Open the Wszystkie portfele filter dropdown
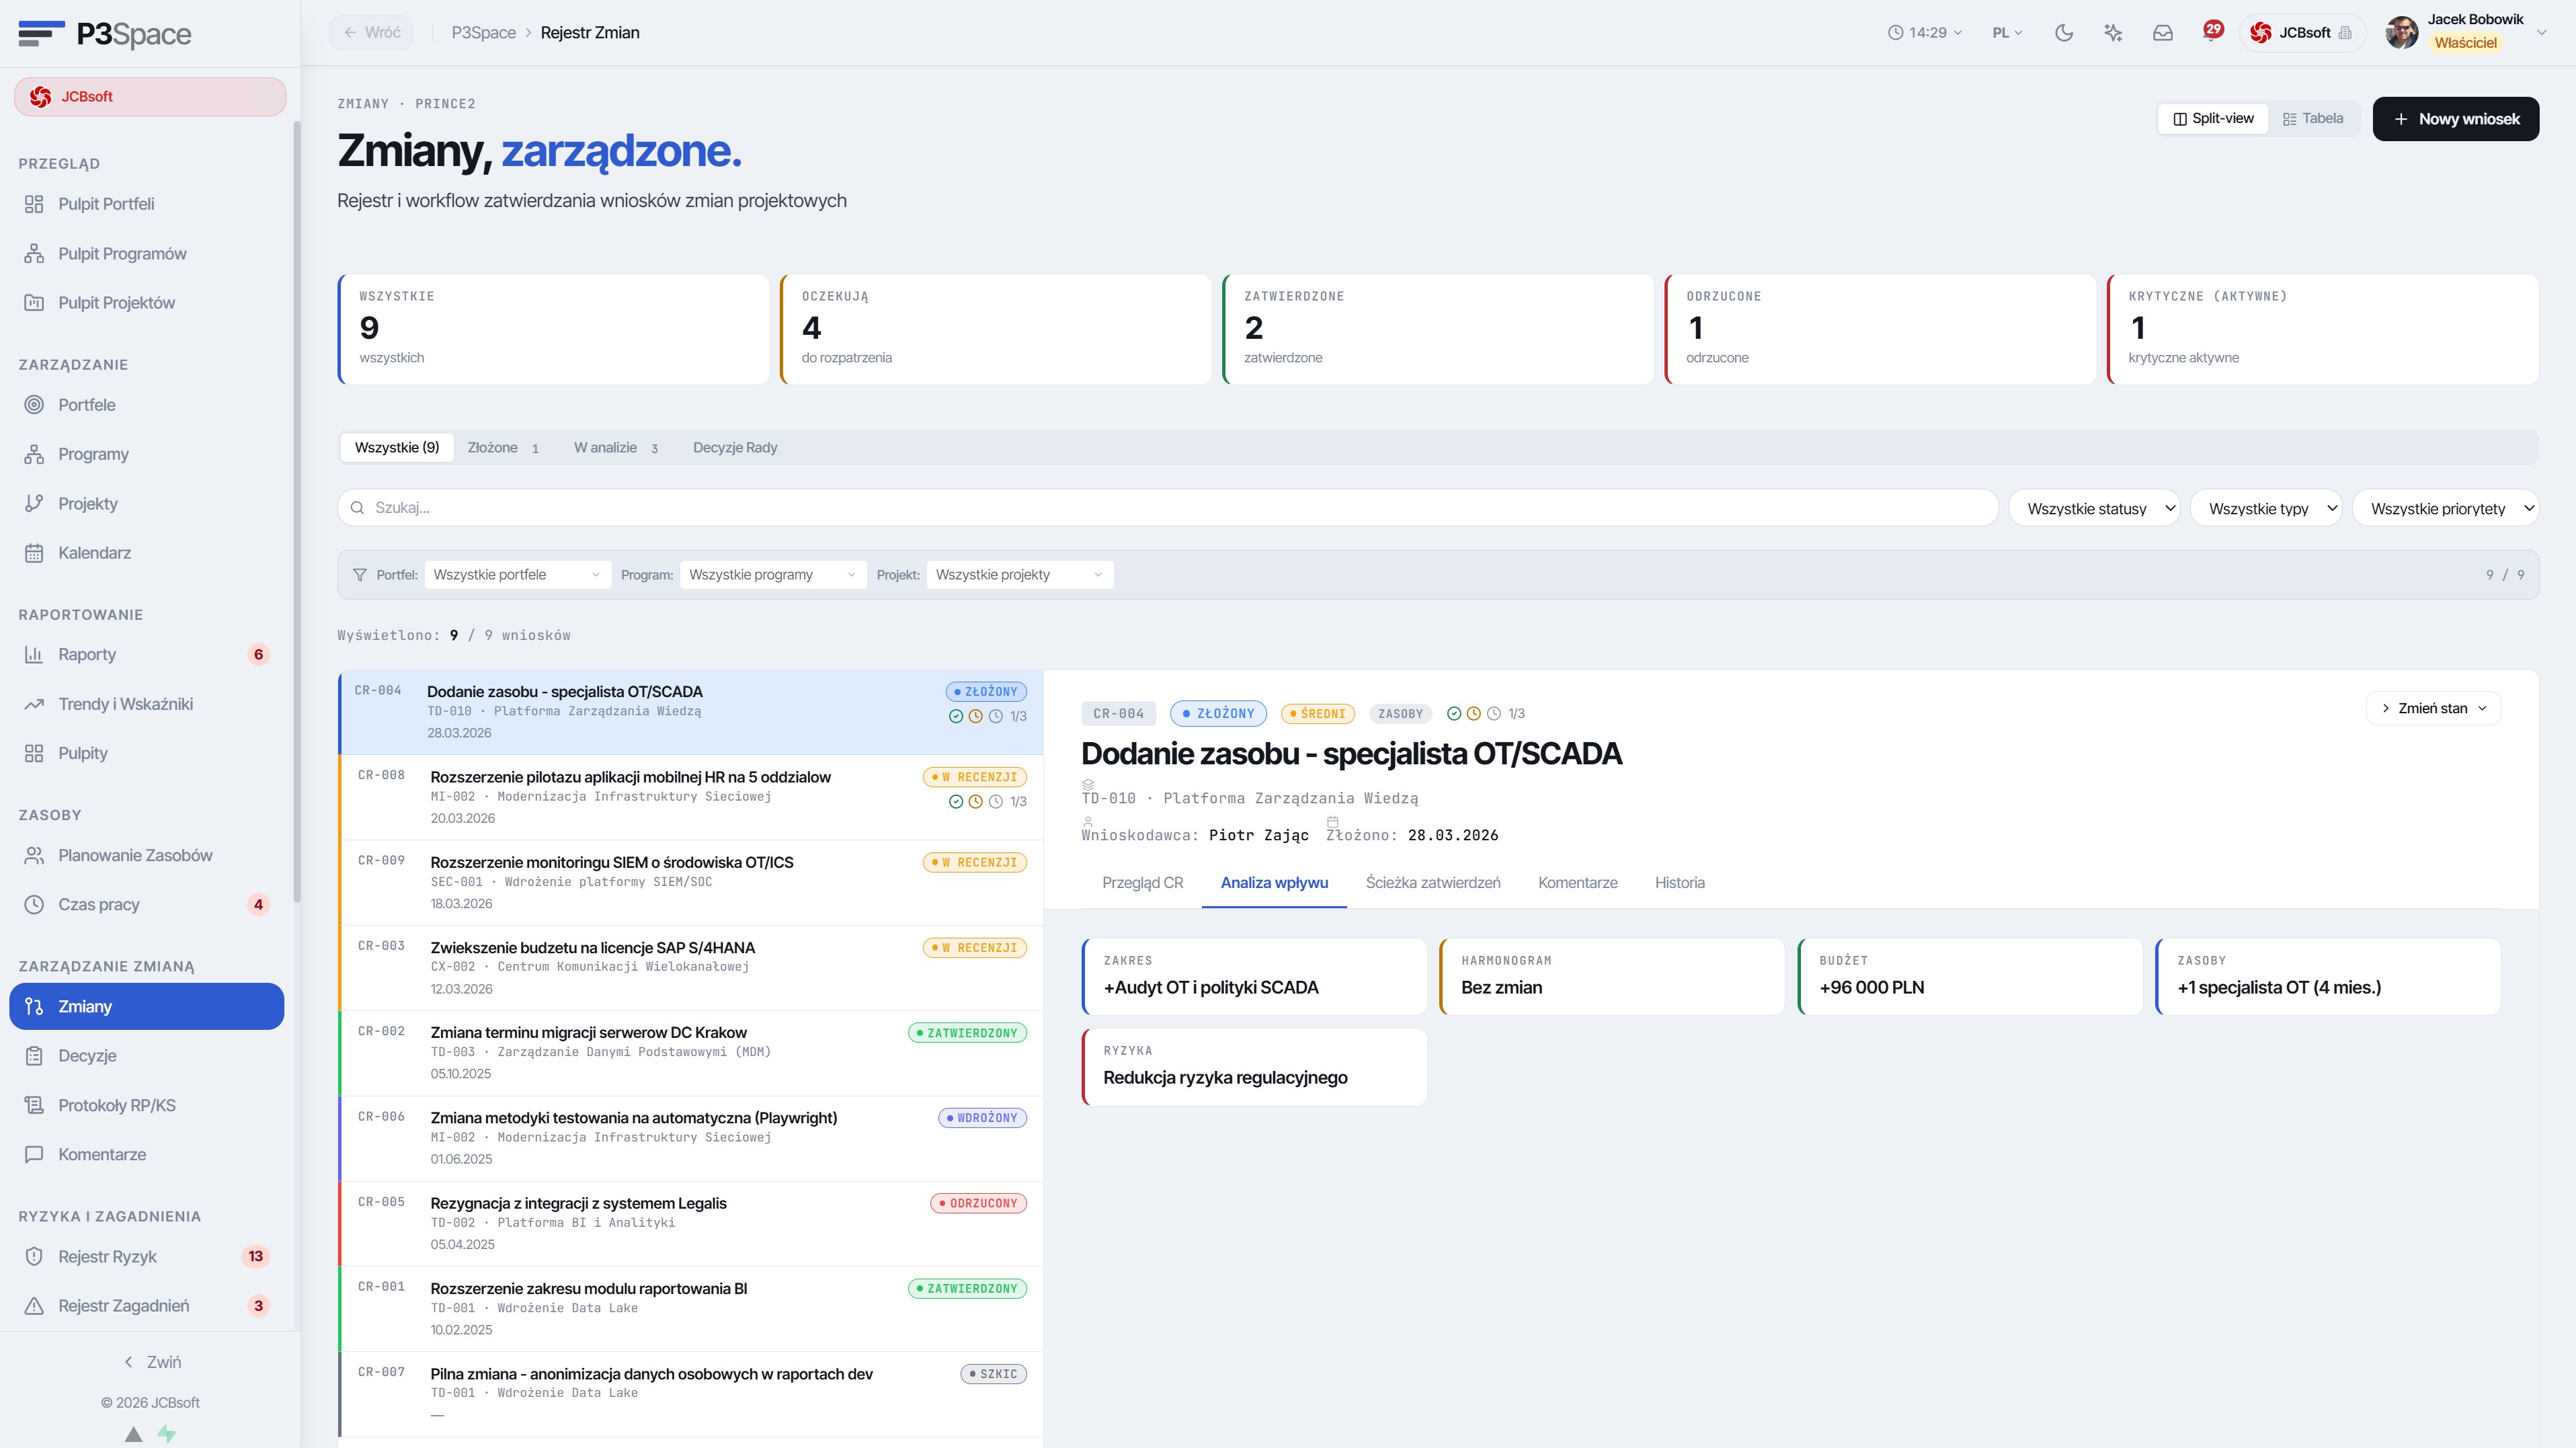Image resolution: width=2576 pixels, height=1448 pixels. click(x=517, y=575)
